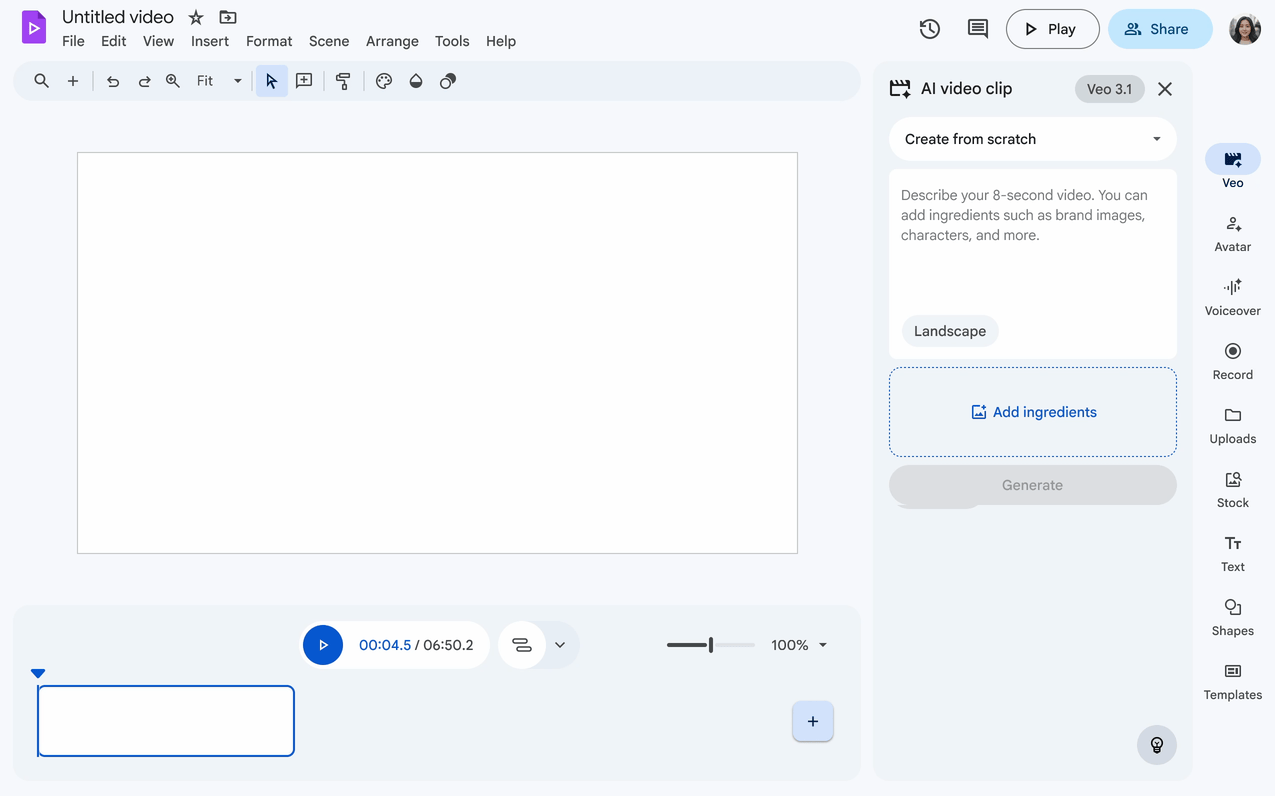Open the Insert menu
Viewport: 1275px width, 796px height.
coord(210,41)
